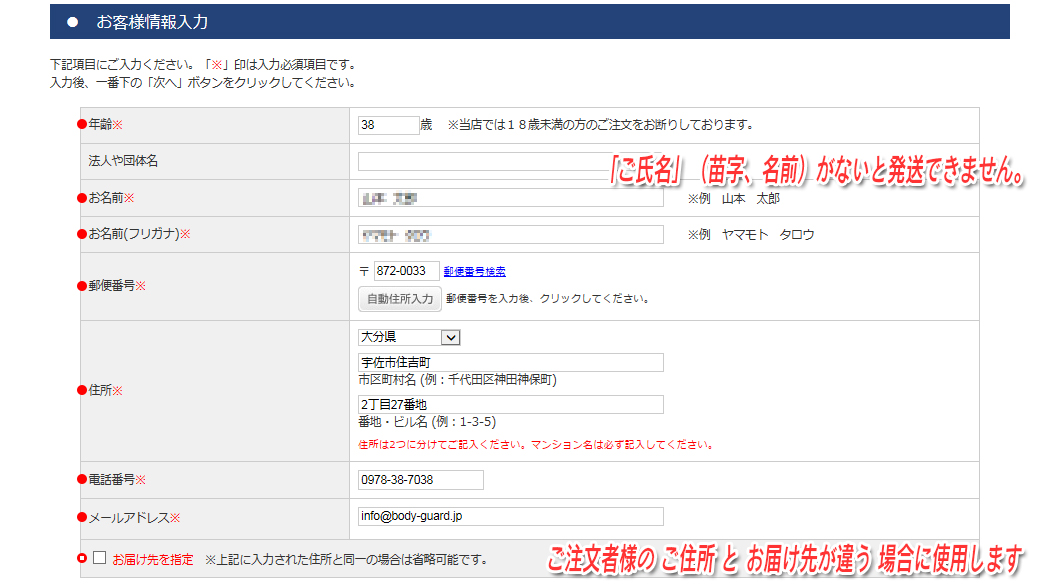Click the 郵便番号を入力後、クリックしてください hint

548,299
